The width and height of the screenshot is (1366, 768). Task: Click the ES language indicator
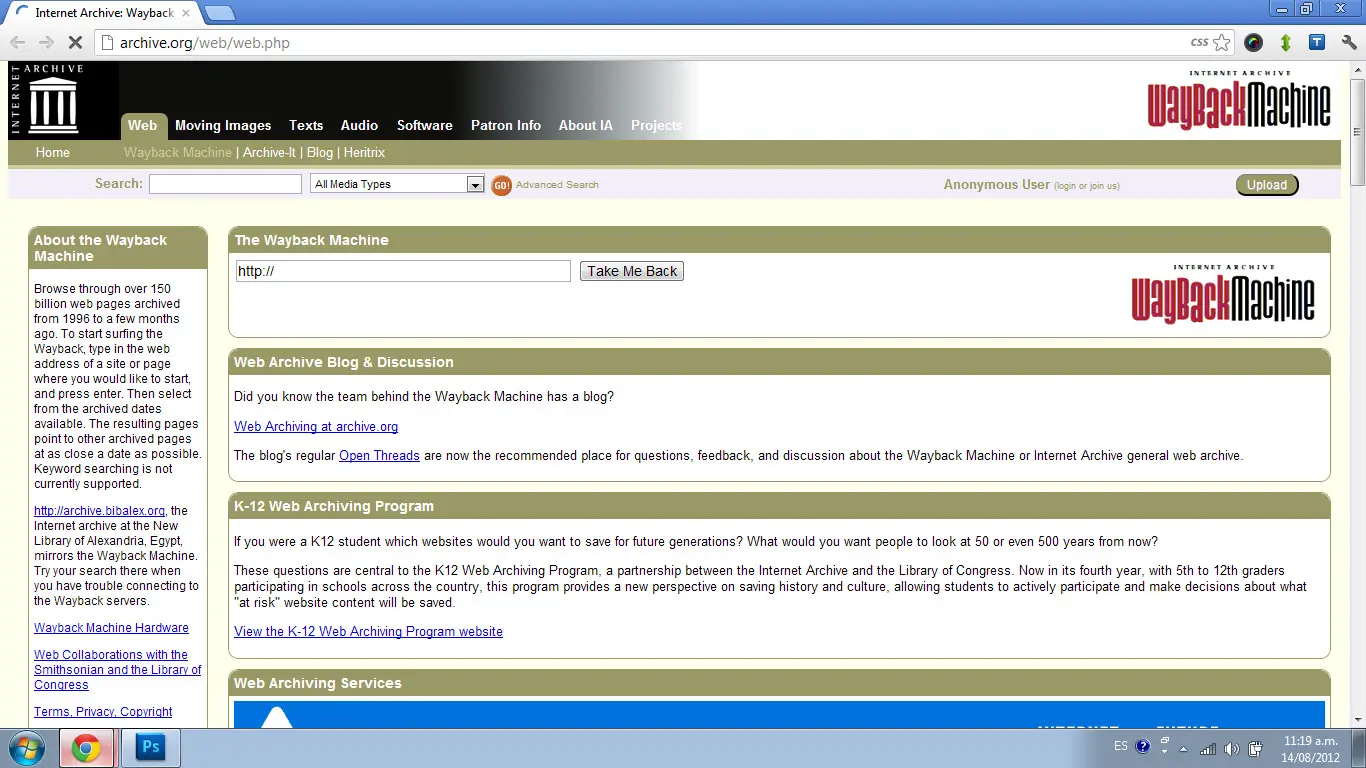tap(1120, 746)
